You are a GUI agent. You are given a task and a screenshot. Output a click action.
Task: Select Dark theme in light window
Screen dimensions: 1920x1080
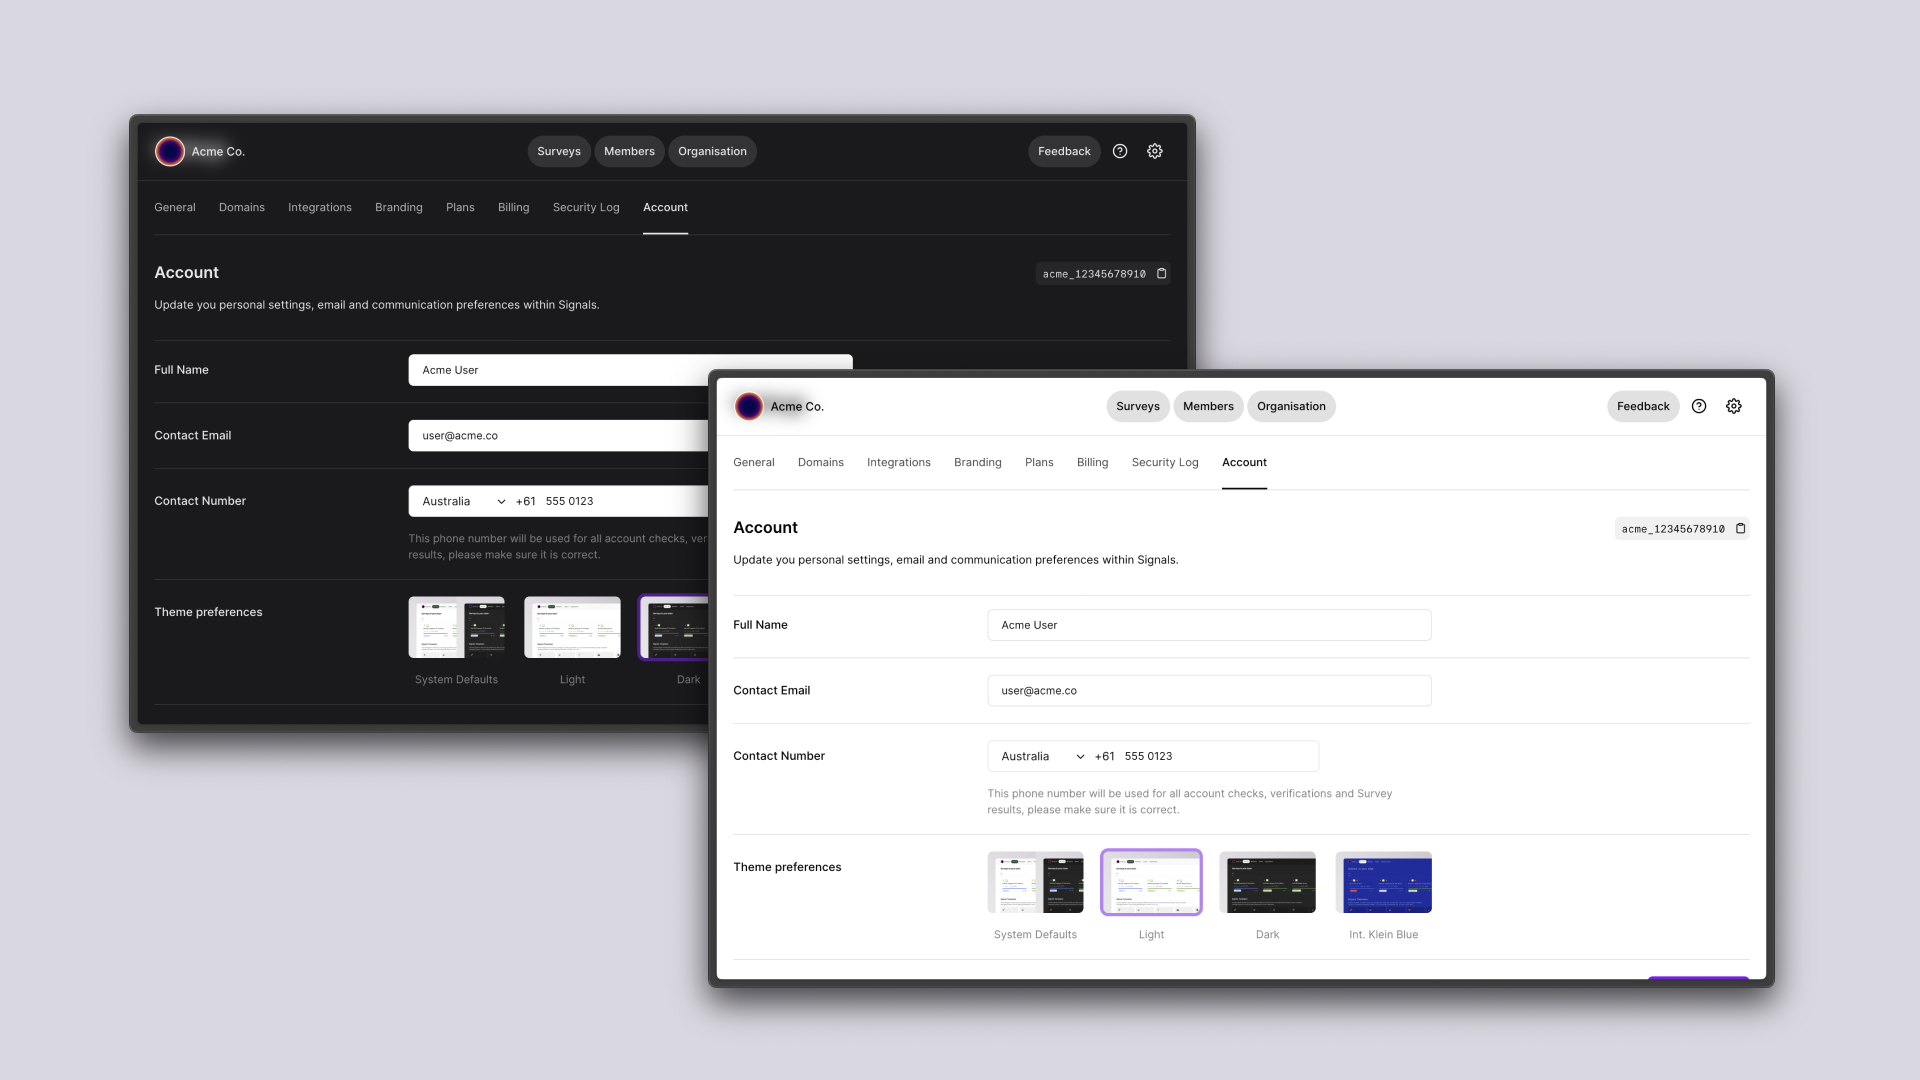coord(1267,883)
